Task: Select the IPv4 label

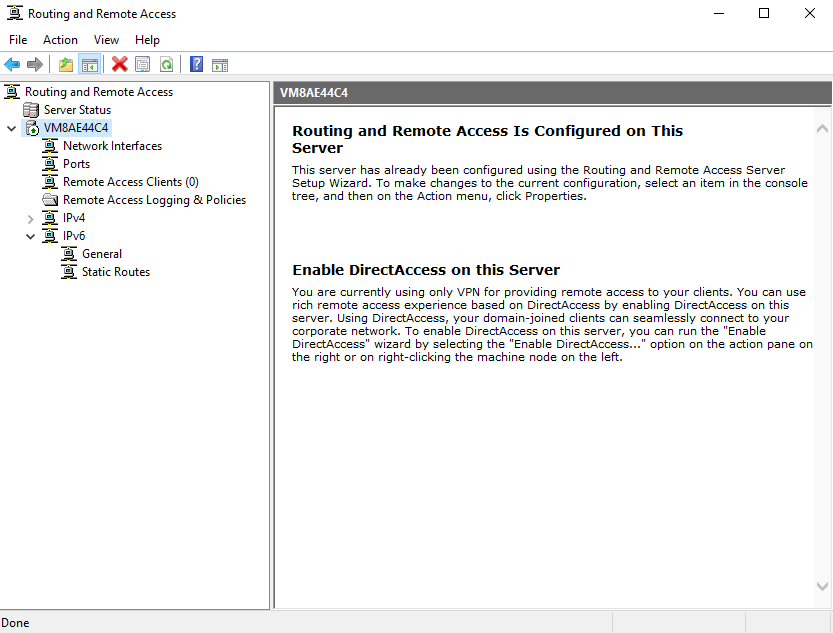Action: [x=74, y=218]
